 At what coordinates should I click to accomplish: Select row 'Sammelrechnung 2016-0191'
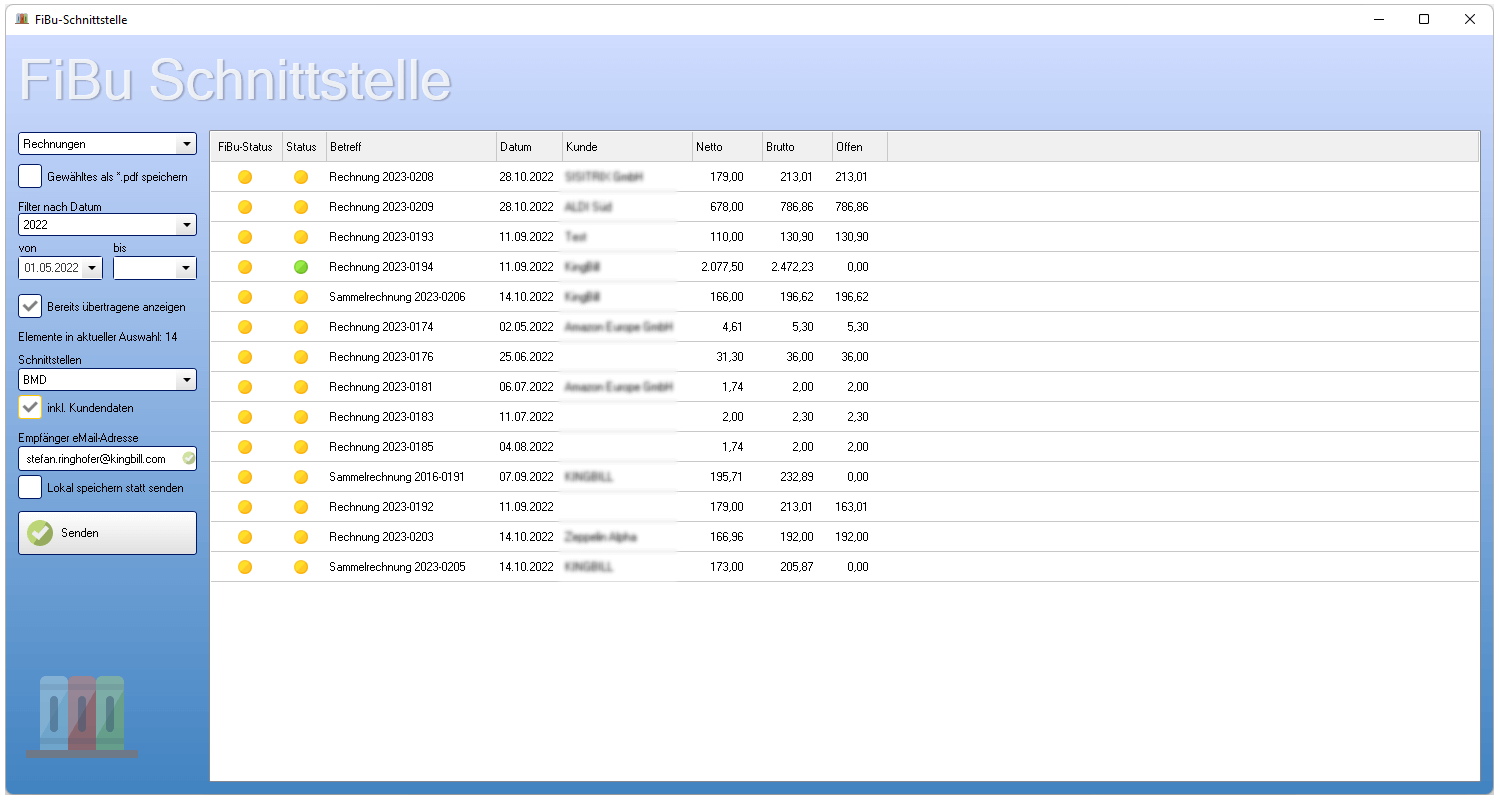[x=845, y=477]
